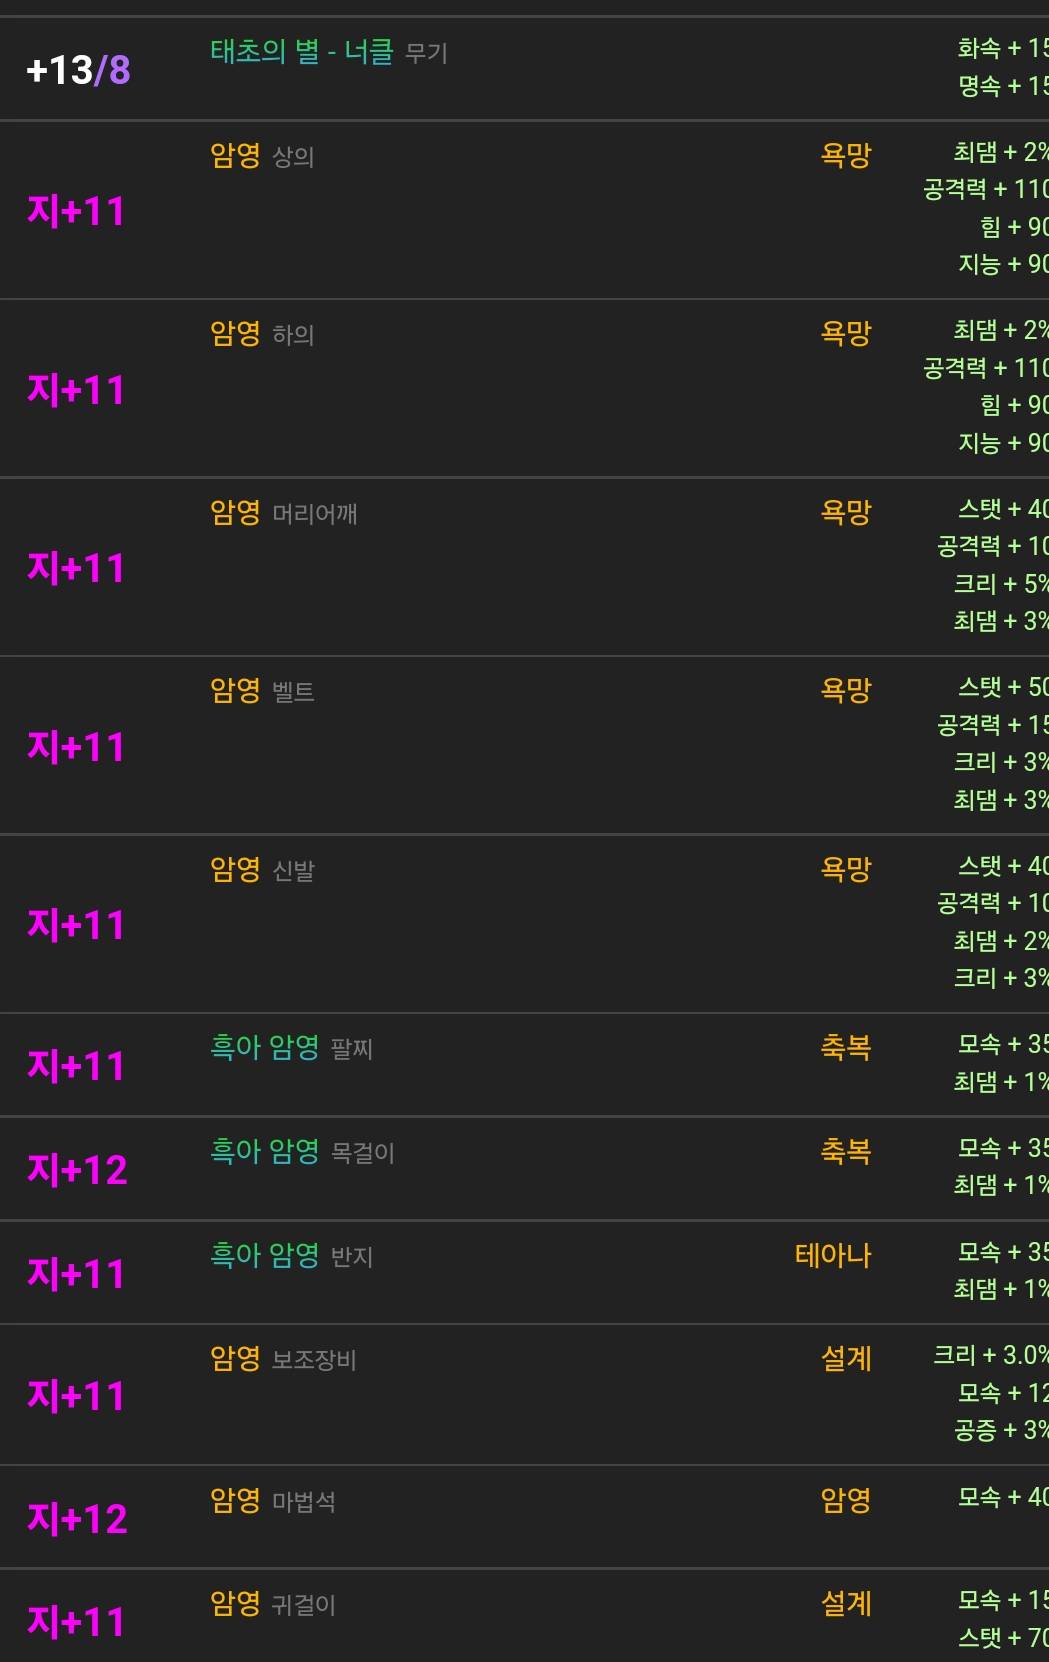
Task: Click the 테아나 enchant label on 반지 row
Action: point(833,1255)
